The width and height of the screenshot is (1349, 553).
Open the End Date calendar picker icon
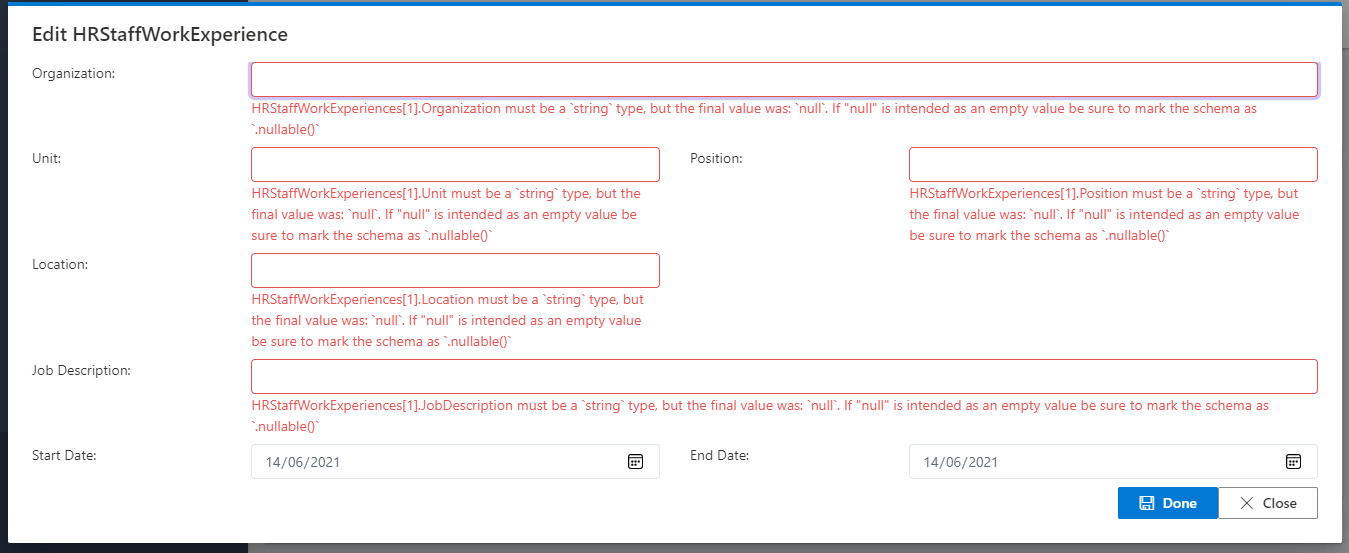1292,461
